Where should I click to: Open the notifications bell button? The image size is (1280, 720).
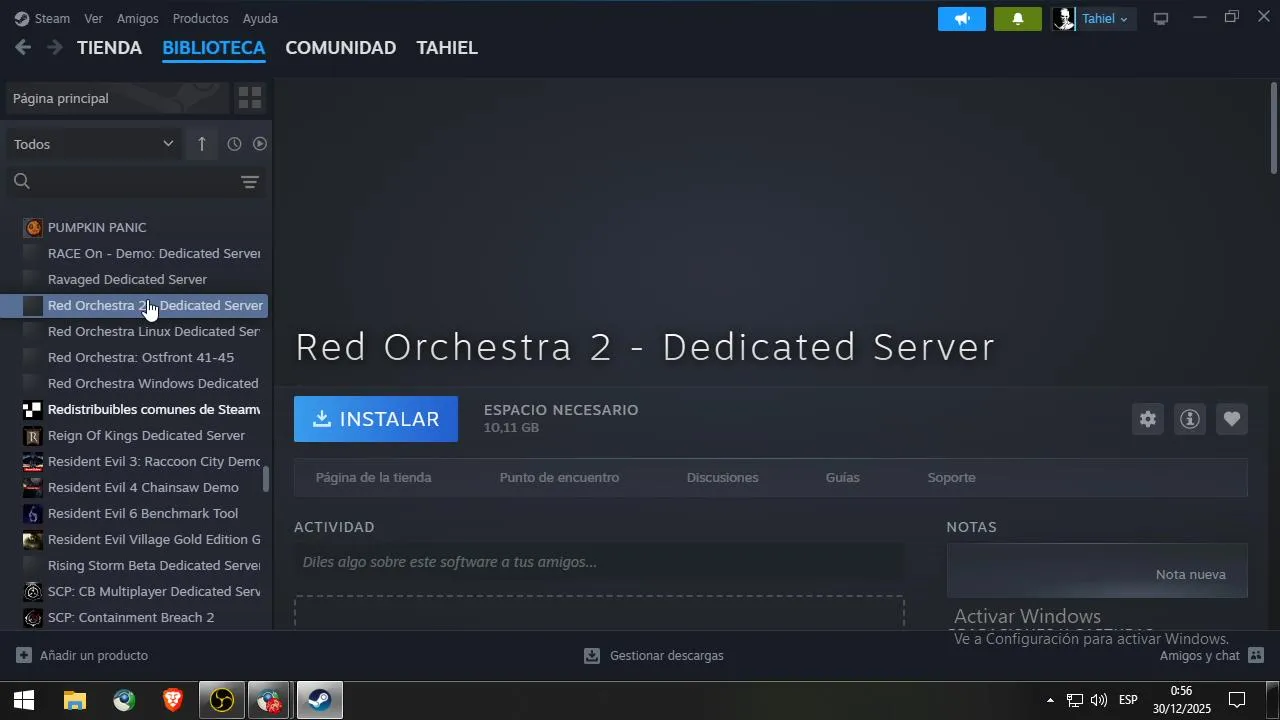point(1018,19)
